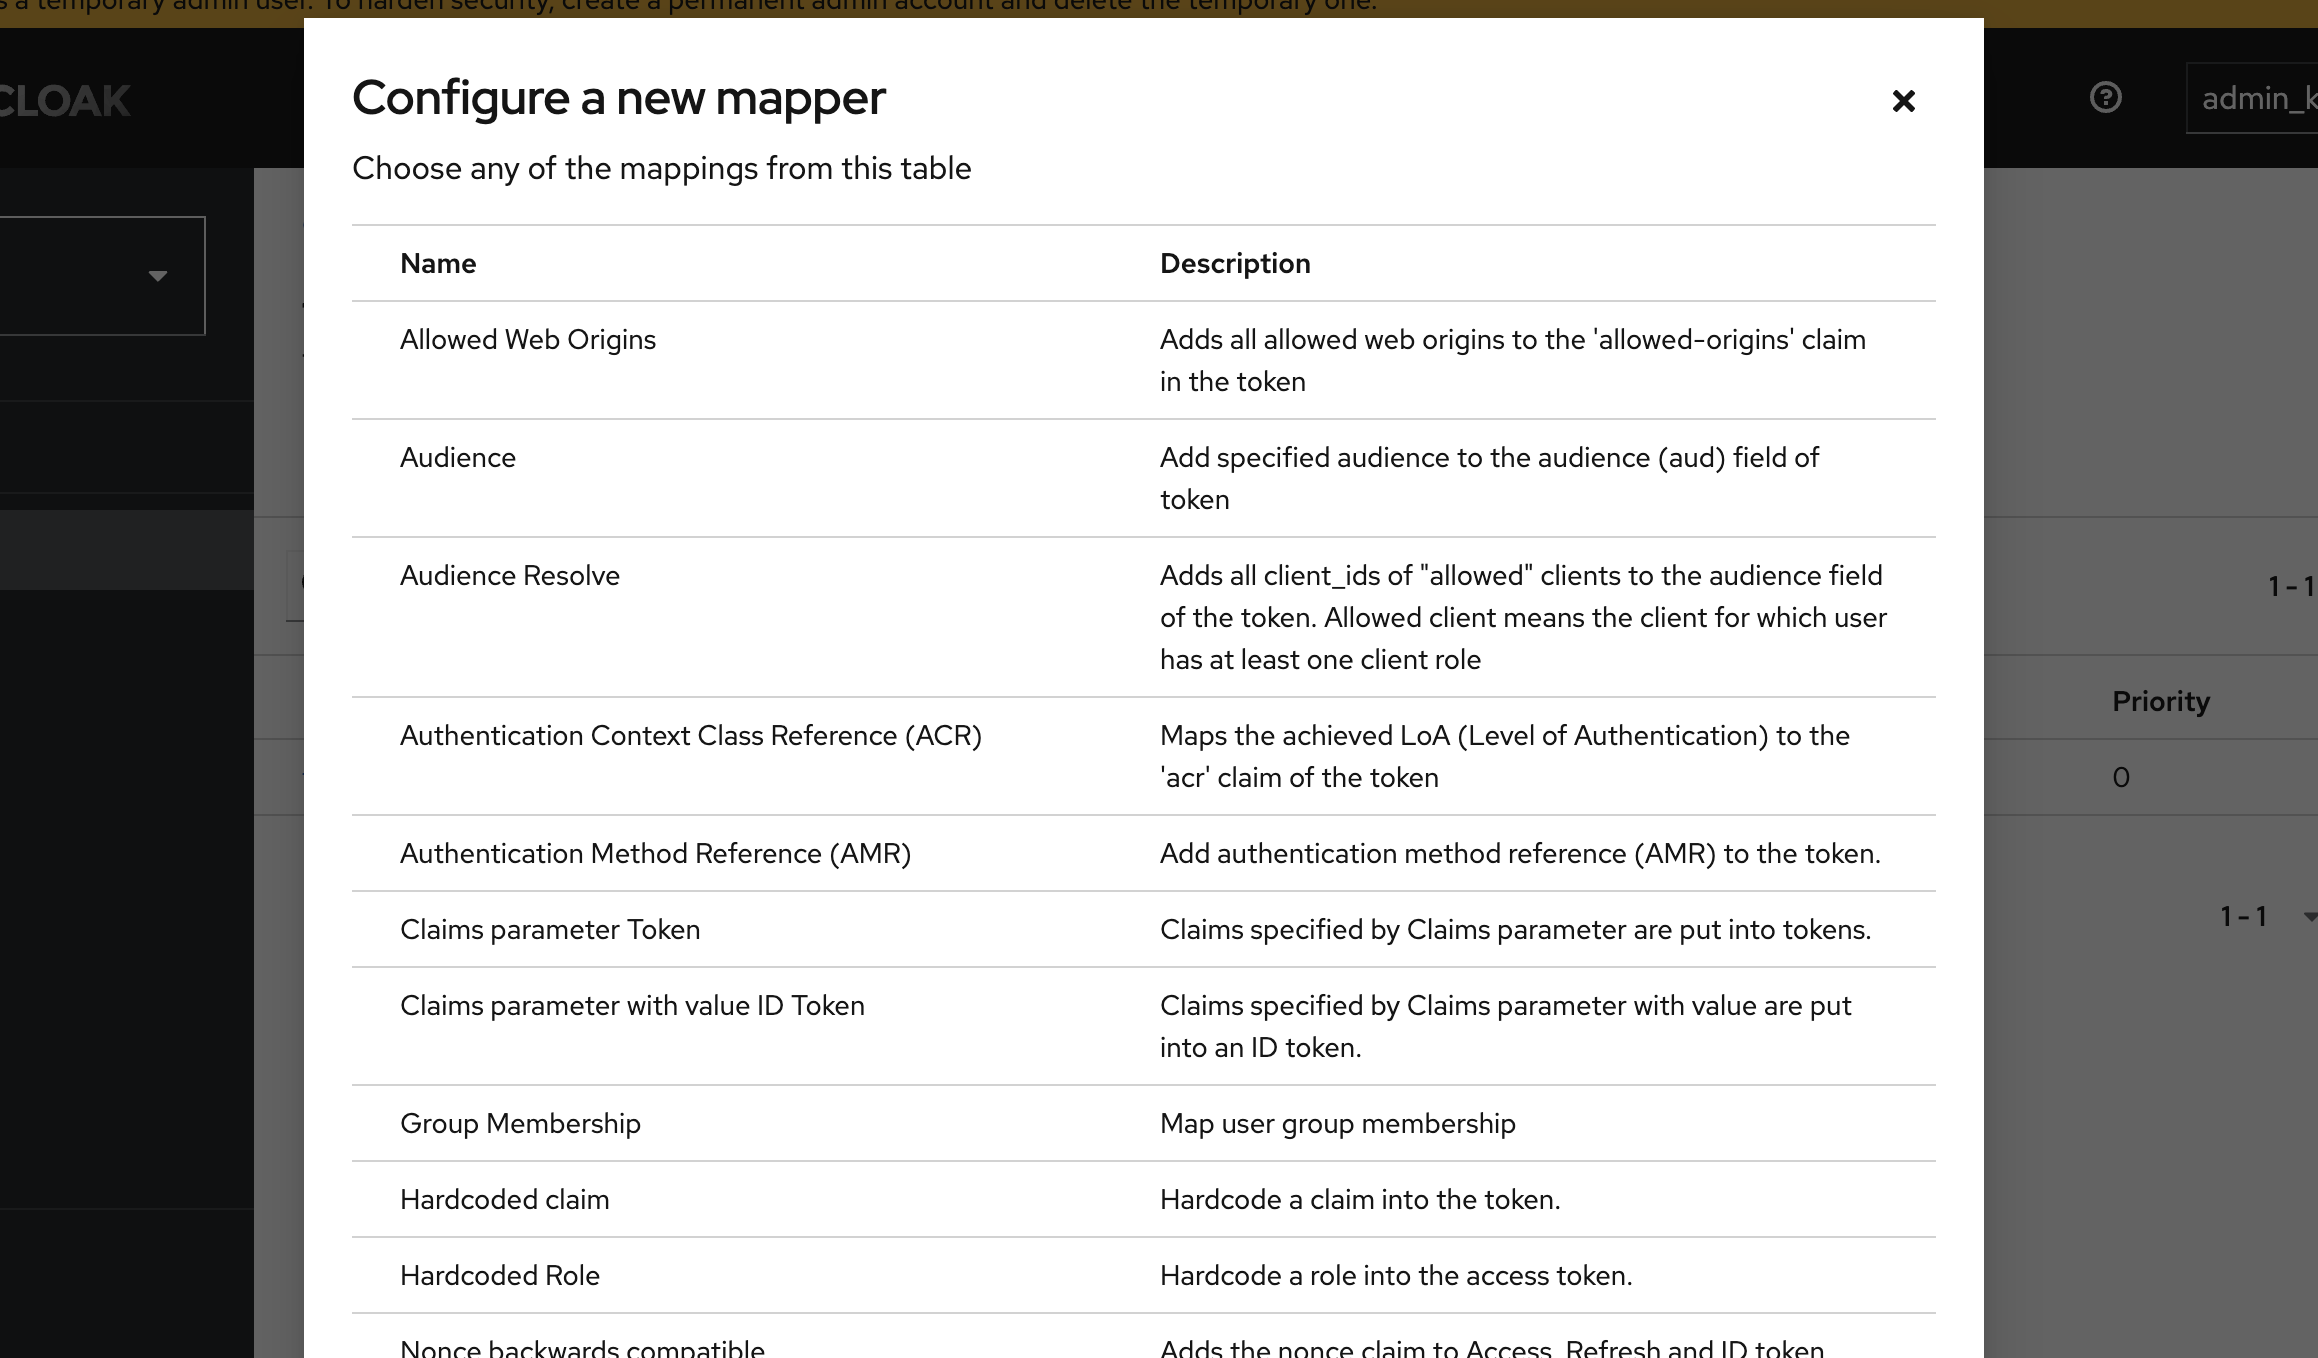
Task: Select the Hardcoded claim mapper
Action: pyautogui.click(x=504, y=1200)
